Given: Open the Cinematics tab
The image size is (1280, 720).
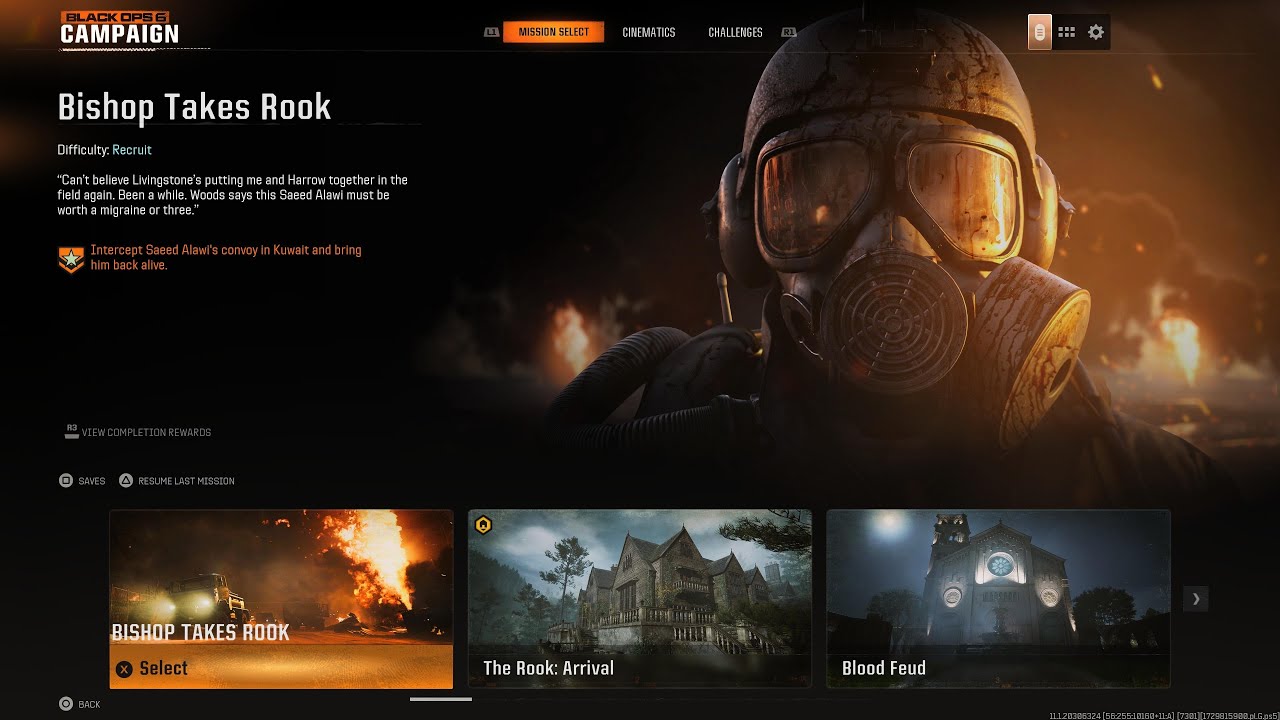Looking at the screenshot, I should (x=649, y=32).
